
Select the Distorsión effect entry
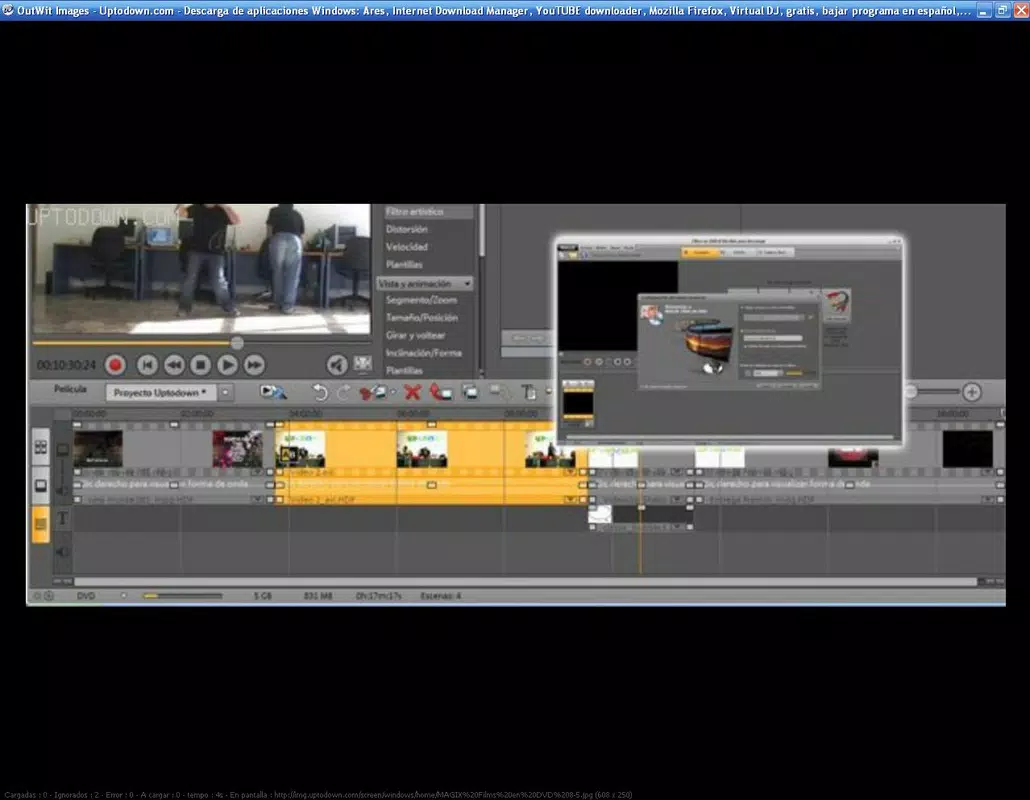407,229
